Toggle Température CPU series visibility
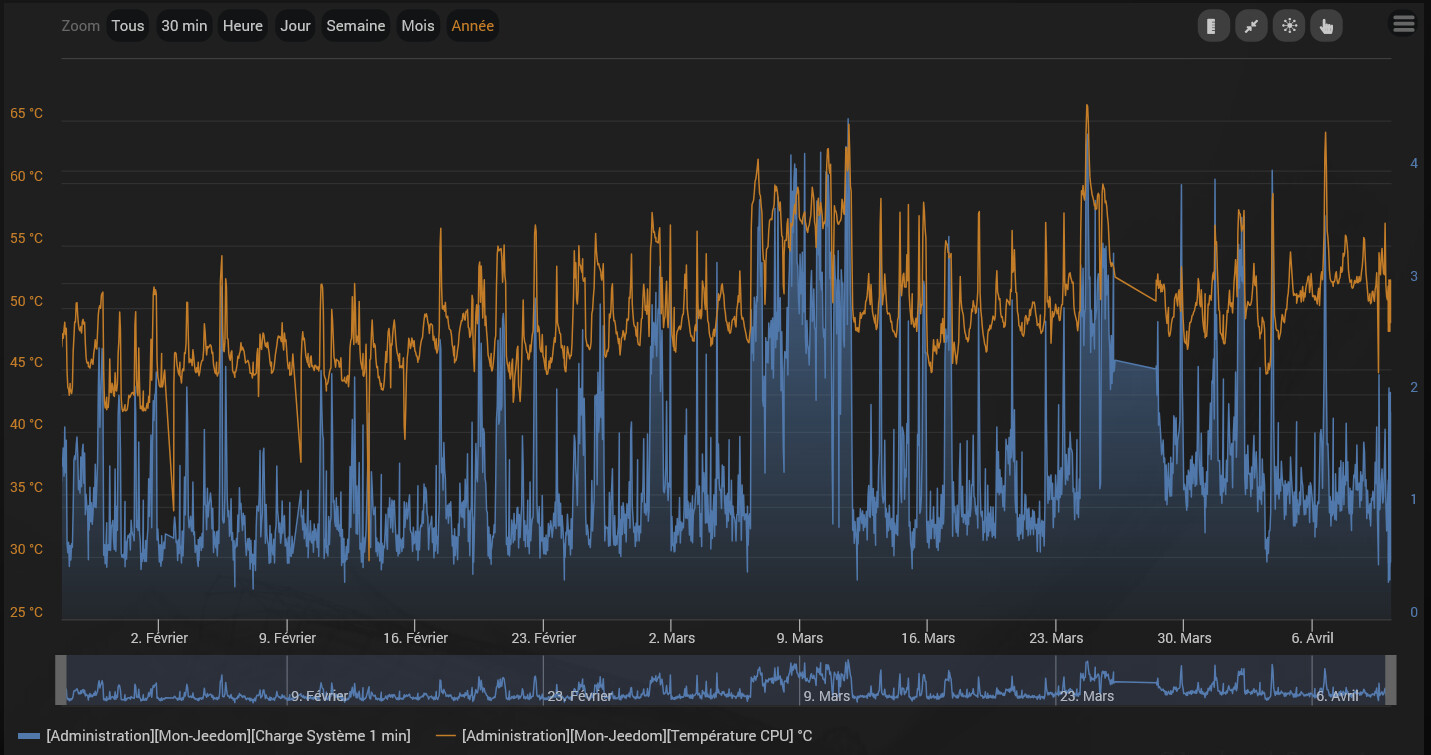Screen dimensions: 1431x755 tap(636, 736)
